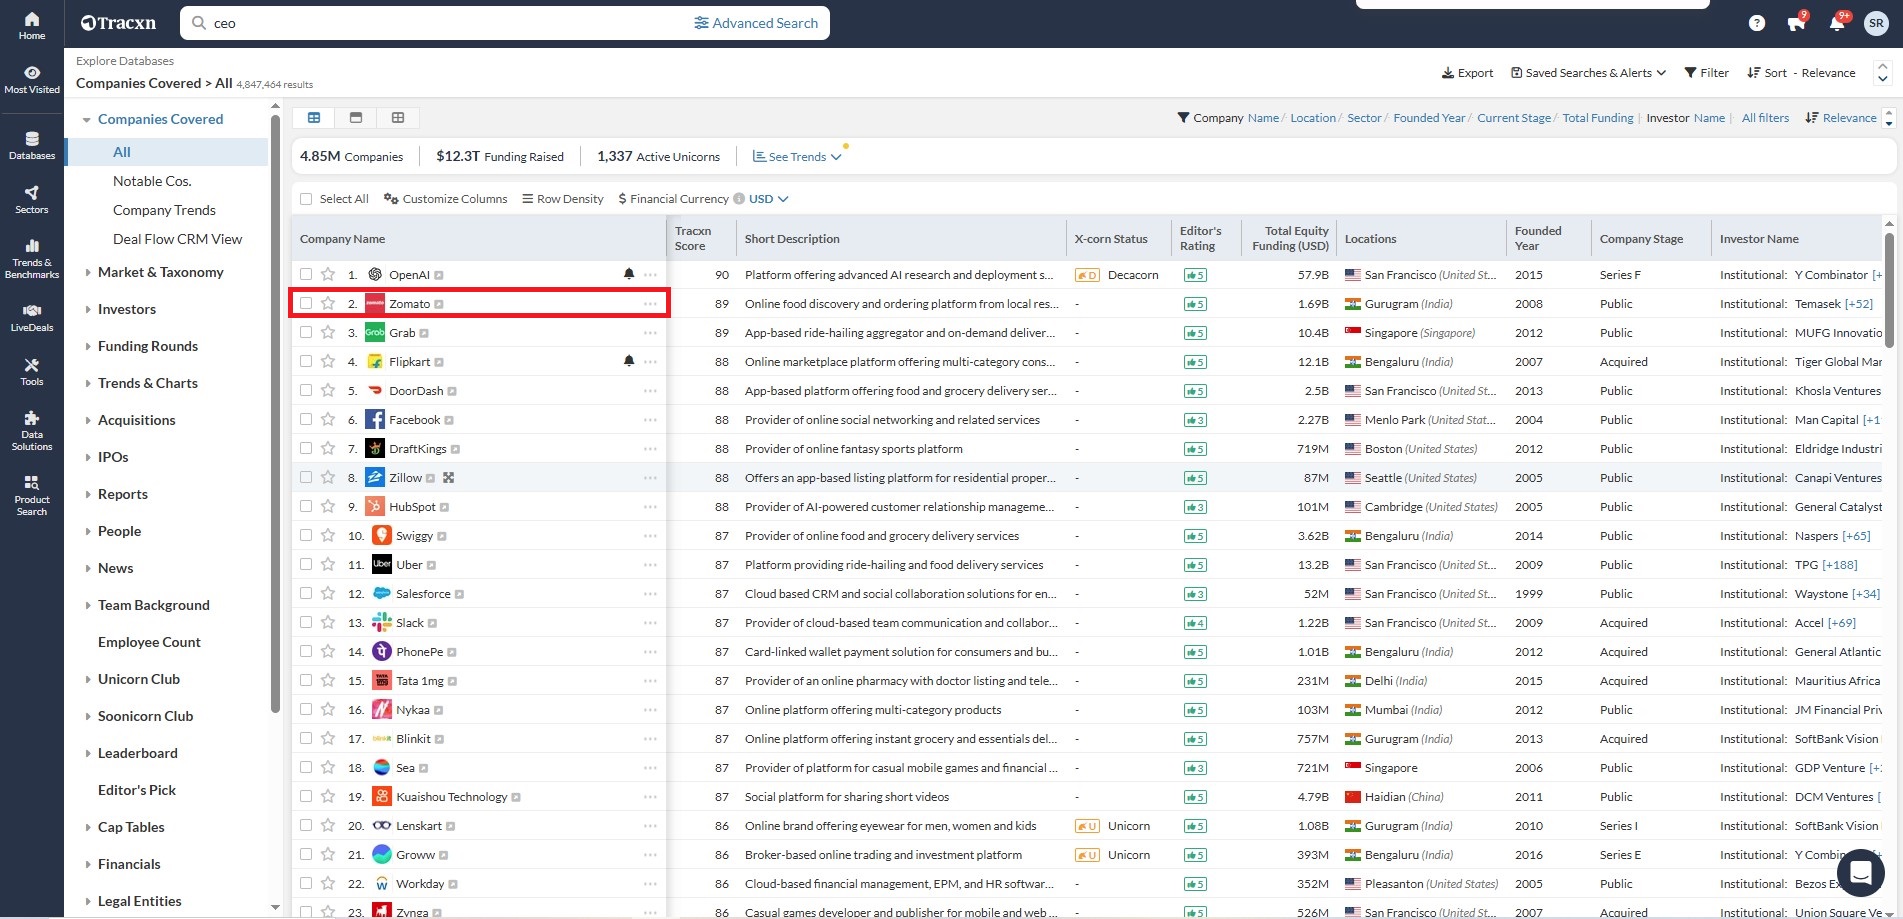
Task: Click the alert bell on OpenAI row
Action: pos(629,274)
